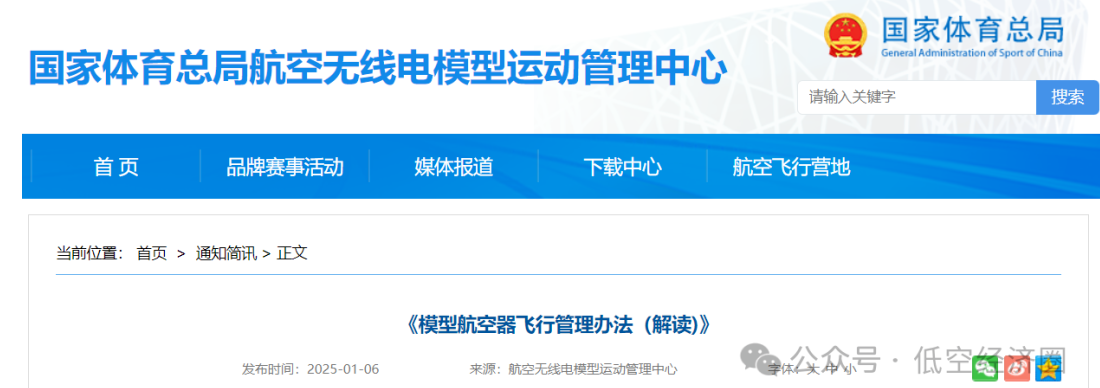Go to 下载中心 navigation item
The image size is (1100, 388).
coord(622,167)
